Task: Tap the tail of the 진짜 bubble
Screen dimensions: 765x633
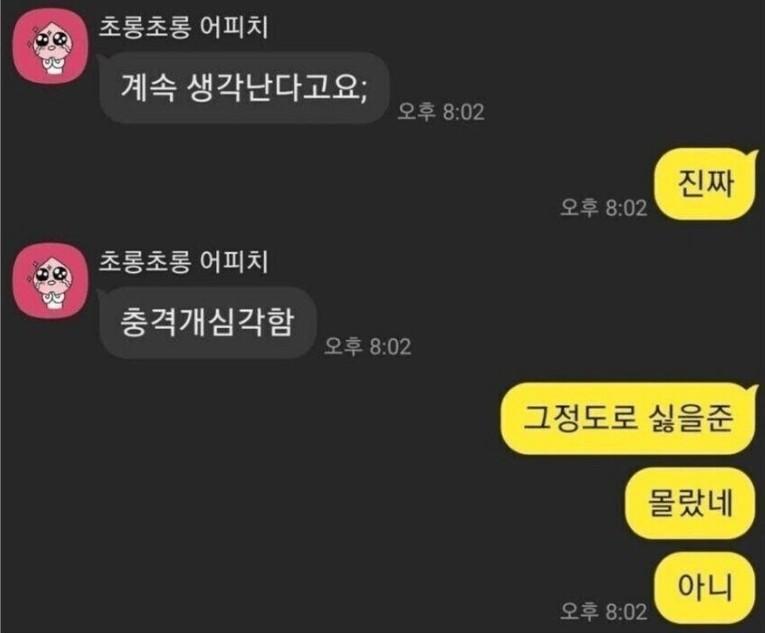Action: point(753,157)
